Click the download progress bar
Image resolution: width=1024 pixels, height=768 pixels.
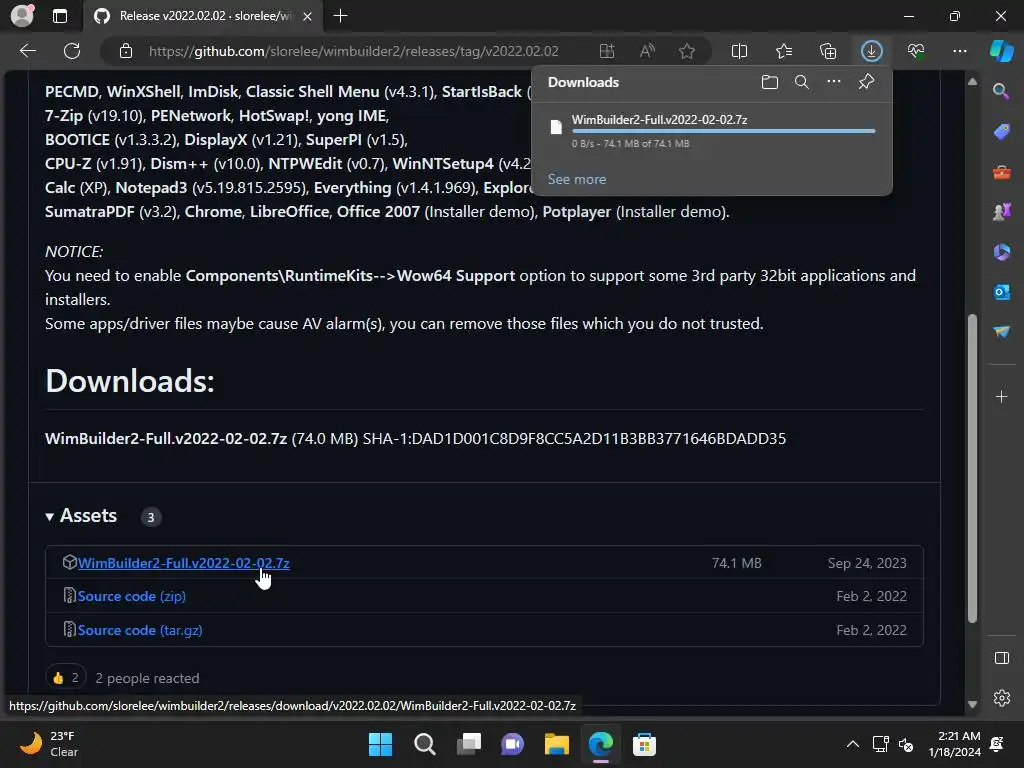tap(723, 131)
